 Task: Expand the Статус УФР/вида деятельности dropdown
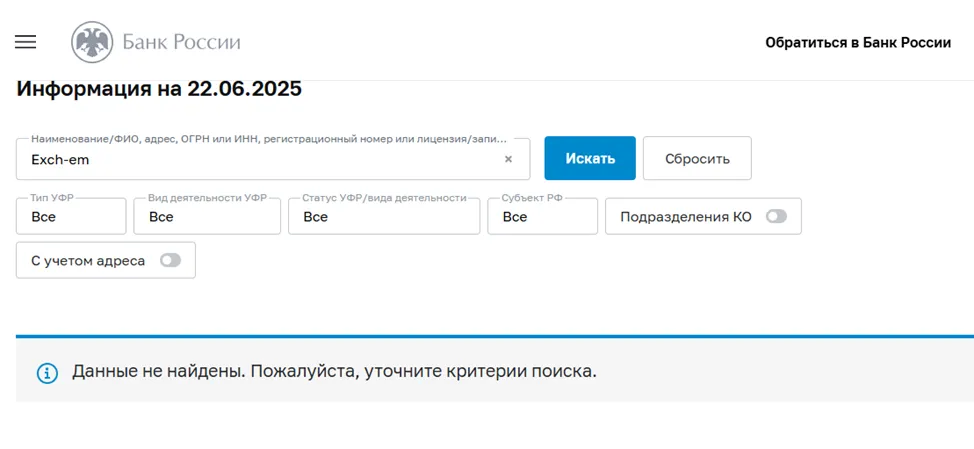pyautogui.click(x=384, y=216)
